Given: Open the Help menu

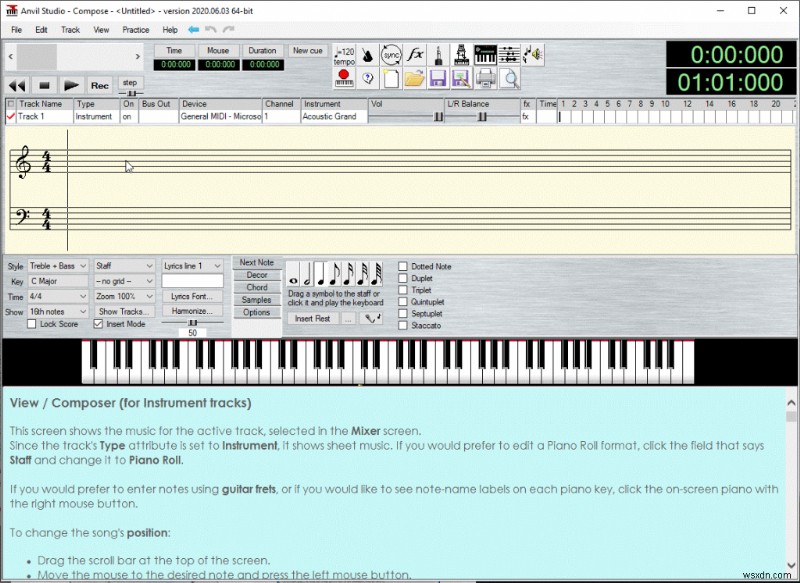Looking at the screenshot, I should pos(170,30).
